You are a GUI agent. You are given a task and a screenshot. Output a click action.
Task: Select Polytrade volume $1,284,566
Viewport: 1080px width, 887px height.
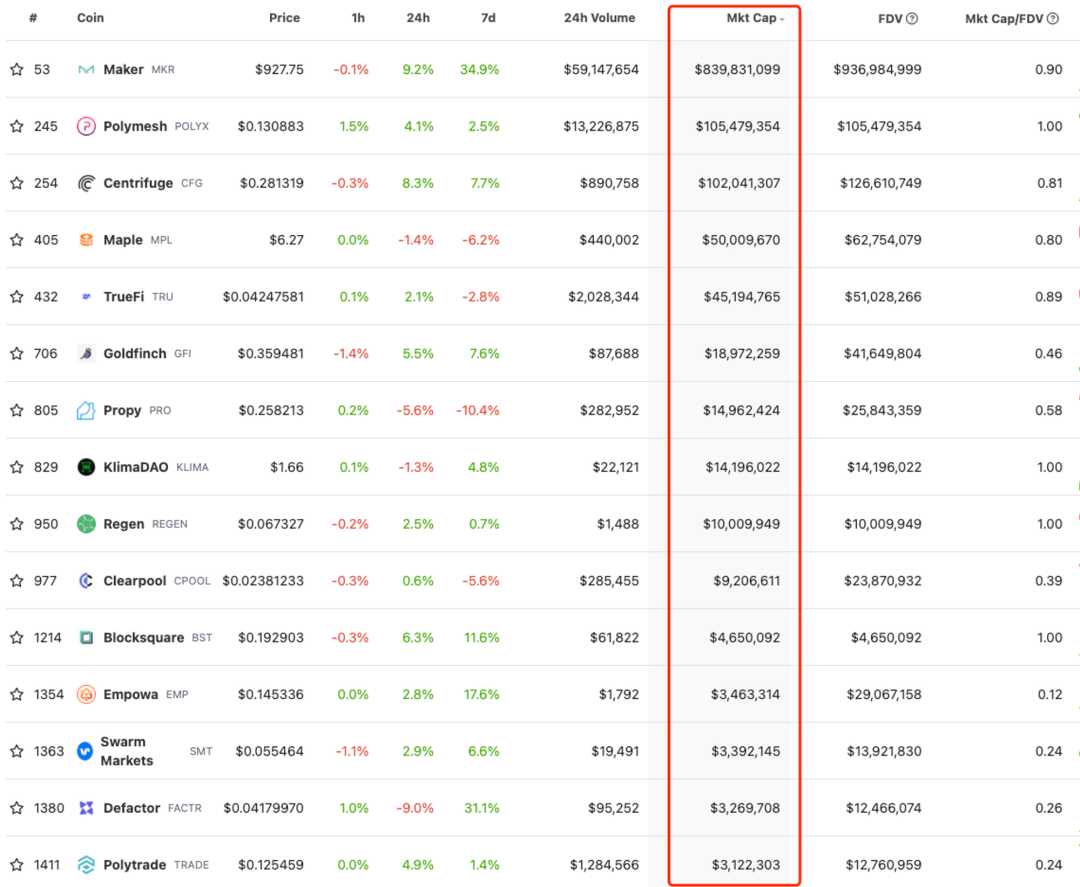point(604,865)
